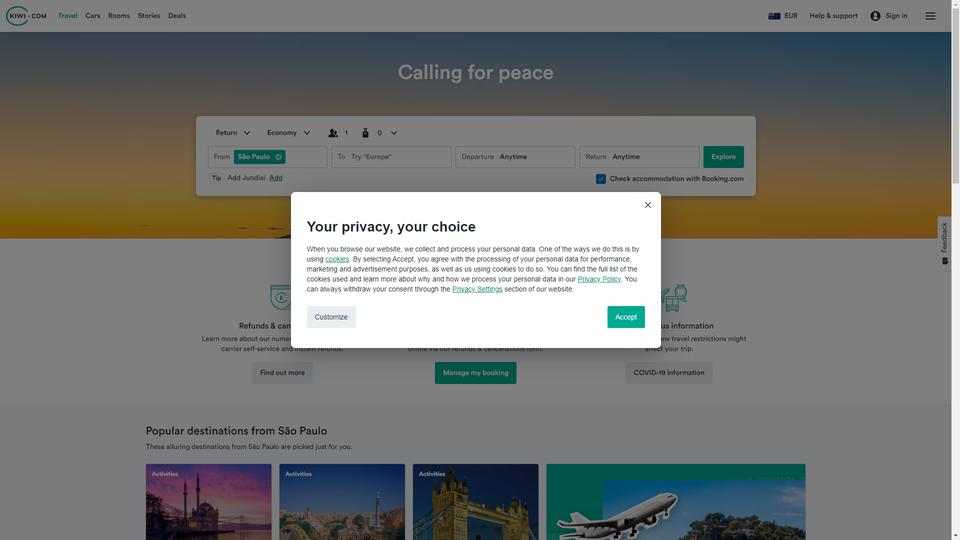The height and width of the screenshot is (540, 960).
Task: Open the Rooms menu item
Action: 119,16
